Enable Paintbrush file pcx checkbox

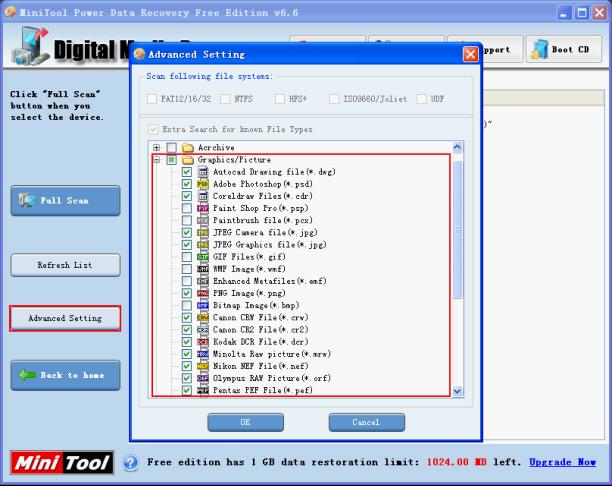[x=187, y=220]
